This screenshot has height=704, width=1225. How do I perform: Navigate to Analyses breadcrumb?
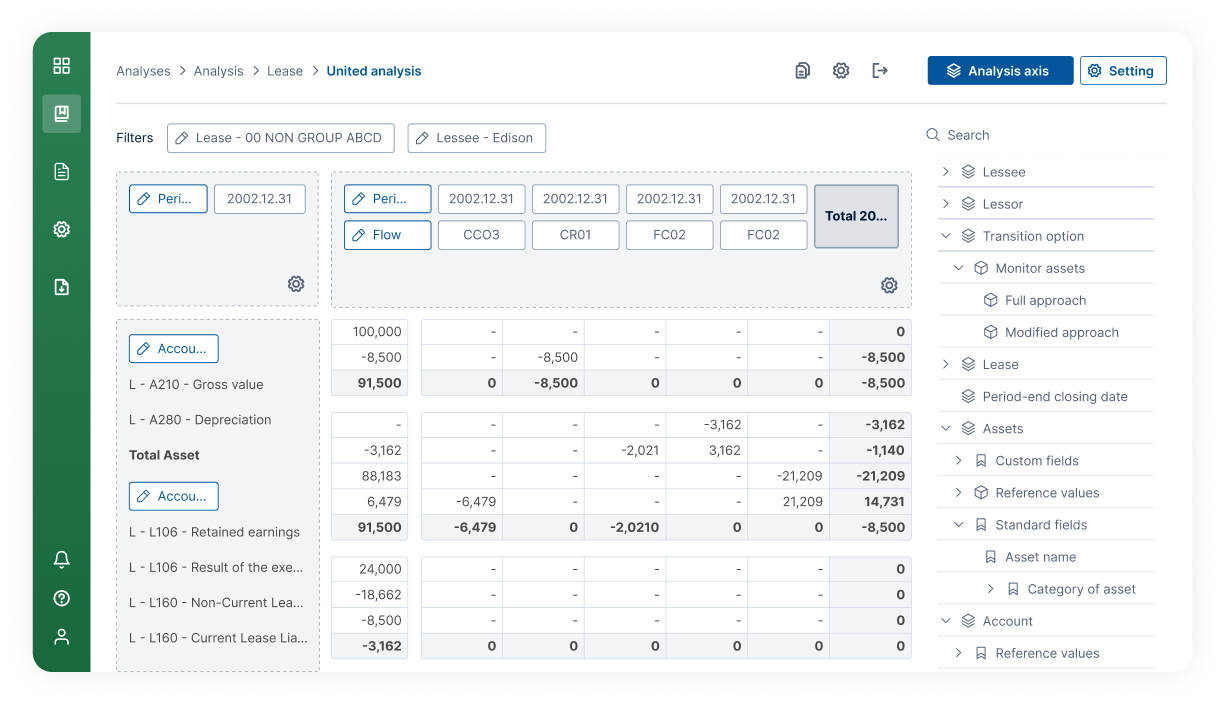point(143,71)
